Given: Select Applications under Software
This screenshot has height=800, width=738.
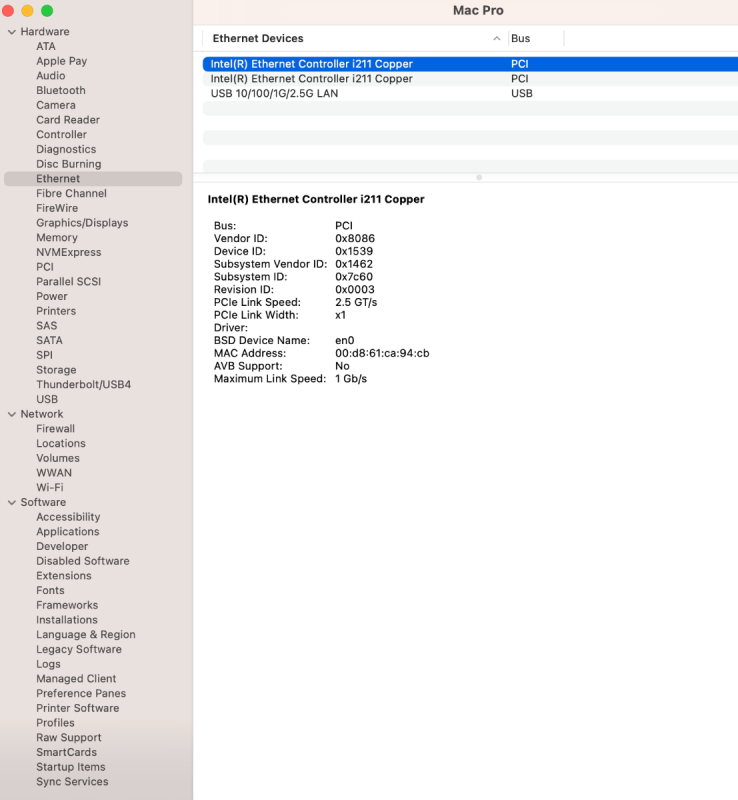Looking at the screenshot, I should 67,532.
